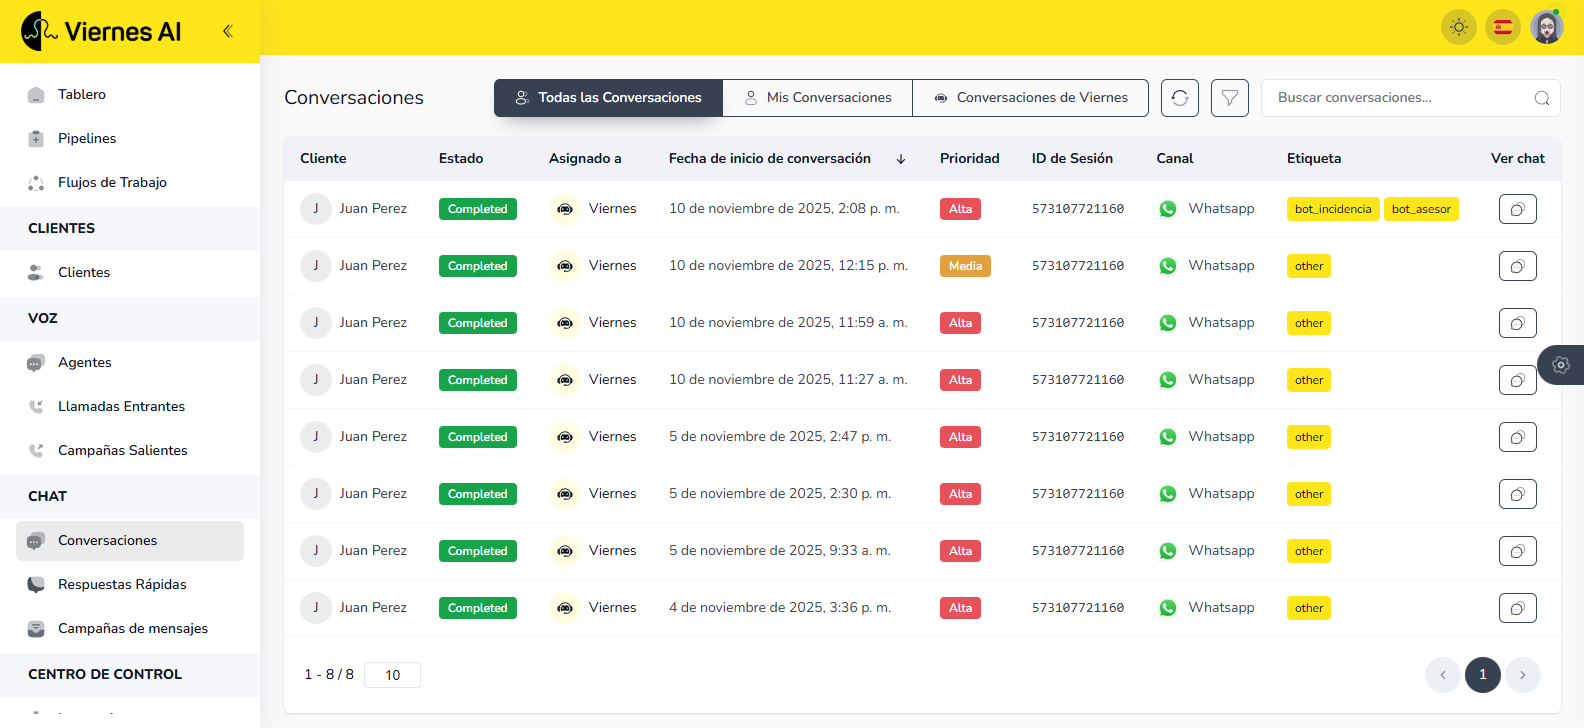1584x728 pixels.
Task: Click the refresh conversations icon button
Action: click(x=1180, y=98)
